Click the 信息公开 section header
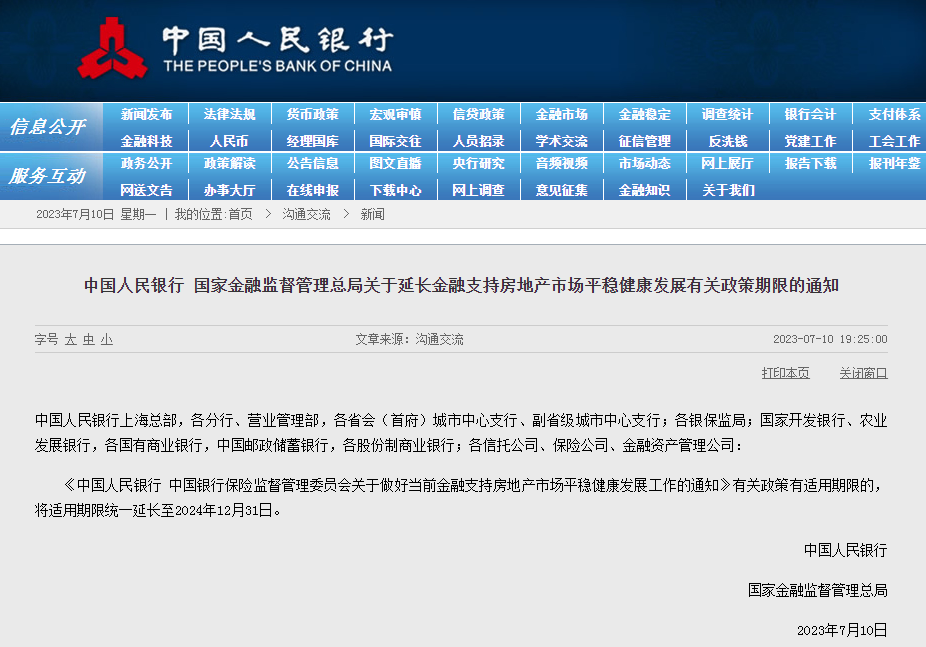The width and height of the screenshot is (926, 647). [47, 127]
